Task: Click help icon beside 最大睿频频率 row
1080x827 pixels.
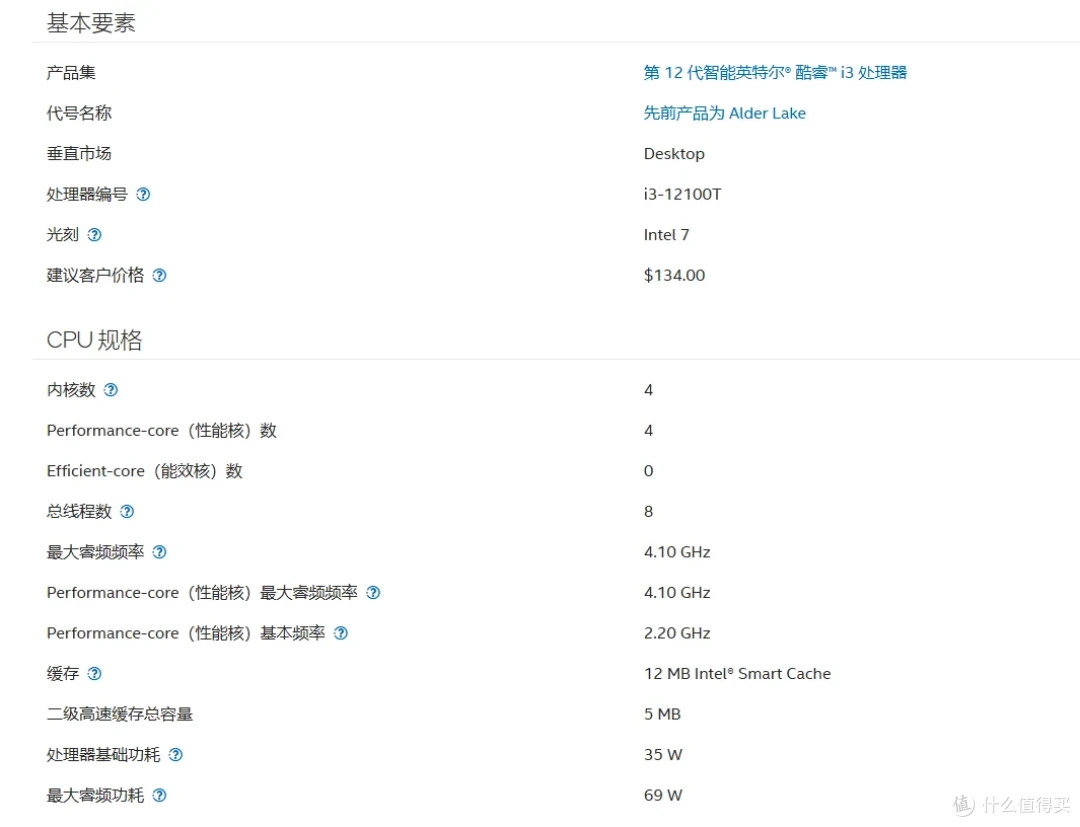Action: tap(160, 552)
